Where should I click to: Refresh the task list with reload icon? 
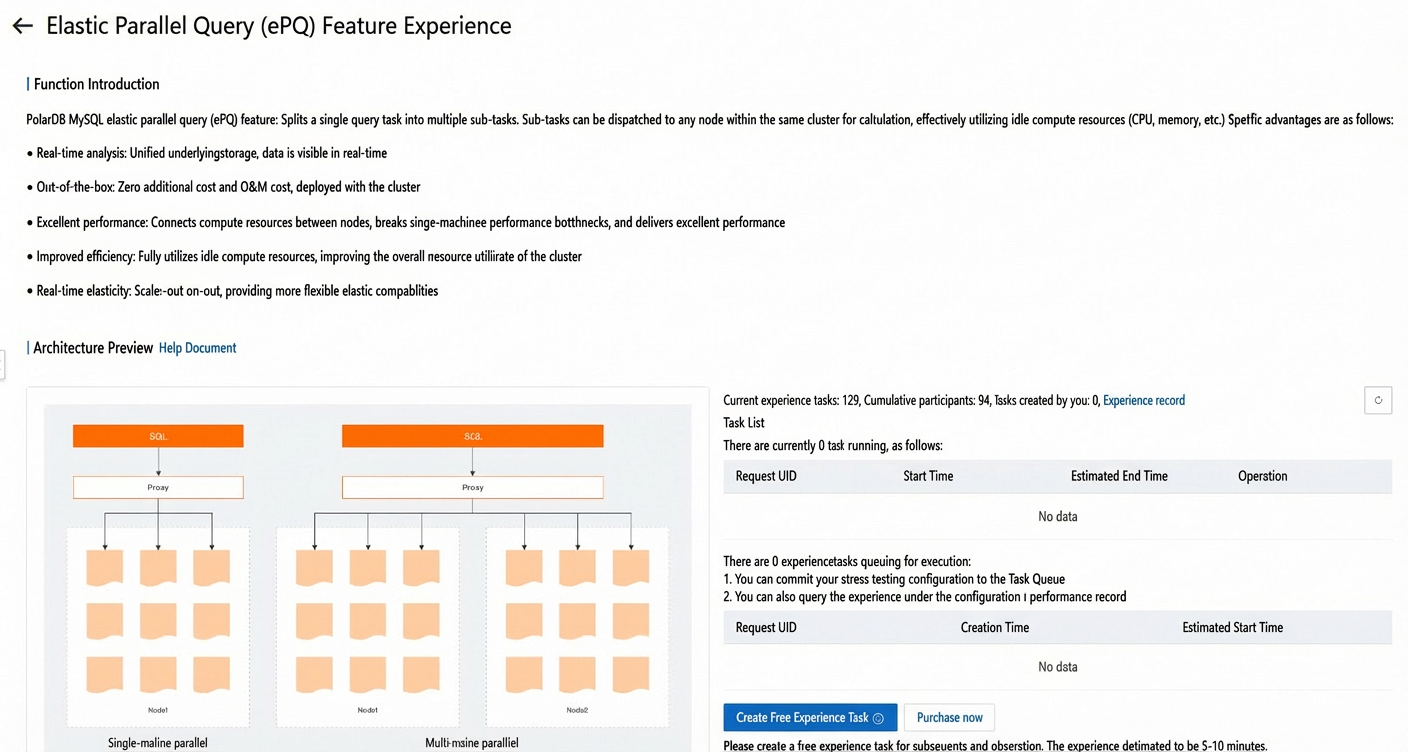[x=1378, y=400]
